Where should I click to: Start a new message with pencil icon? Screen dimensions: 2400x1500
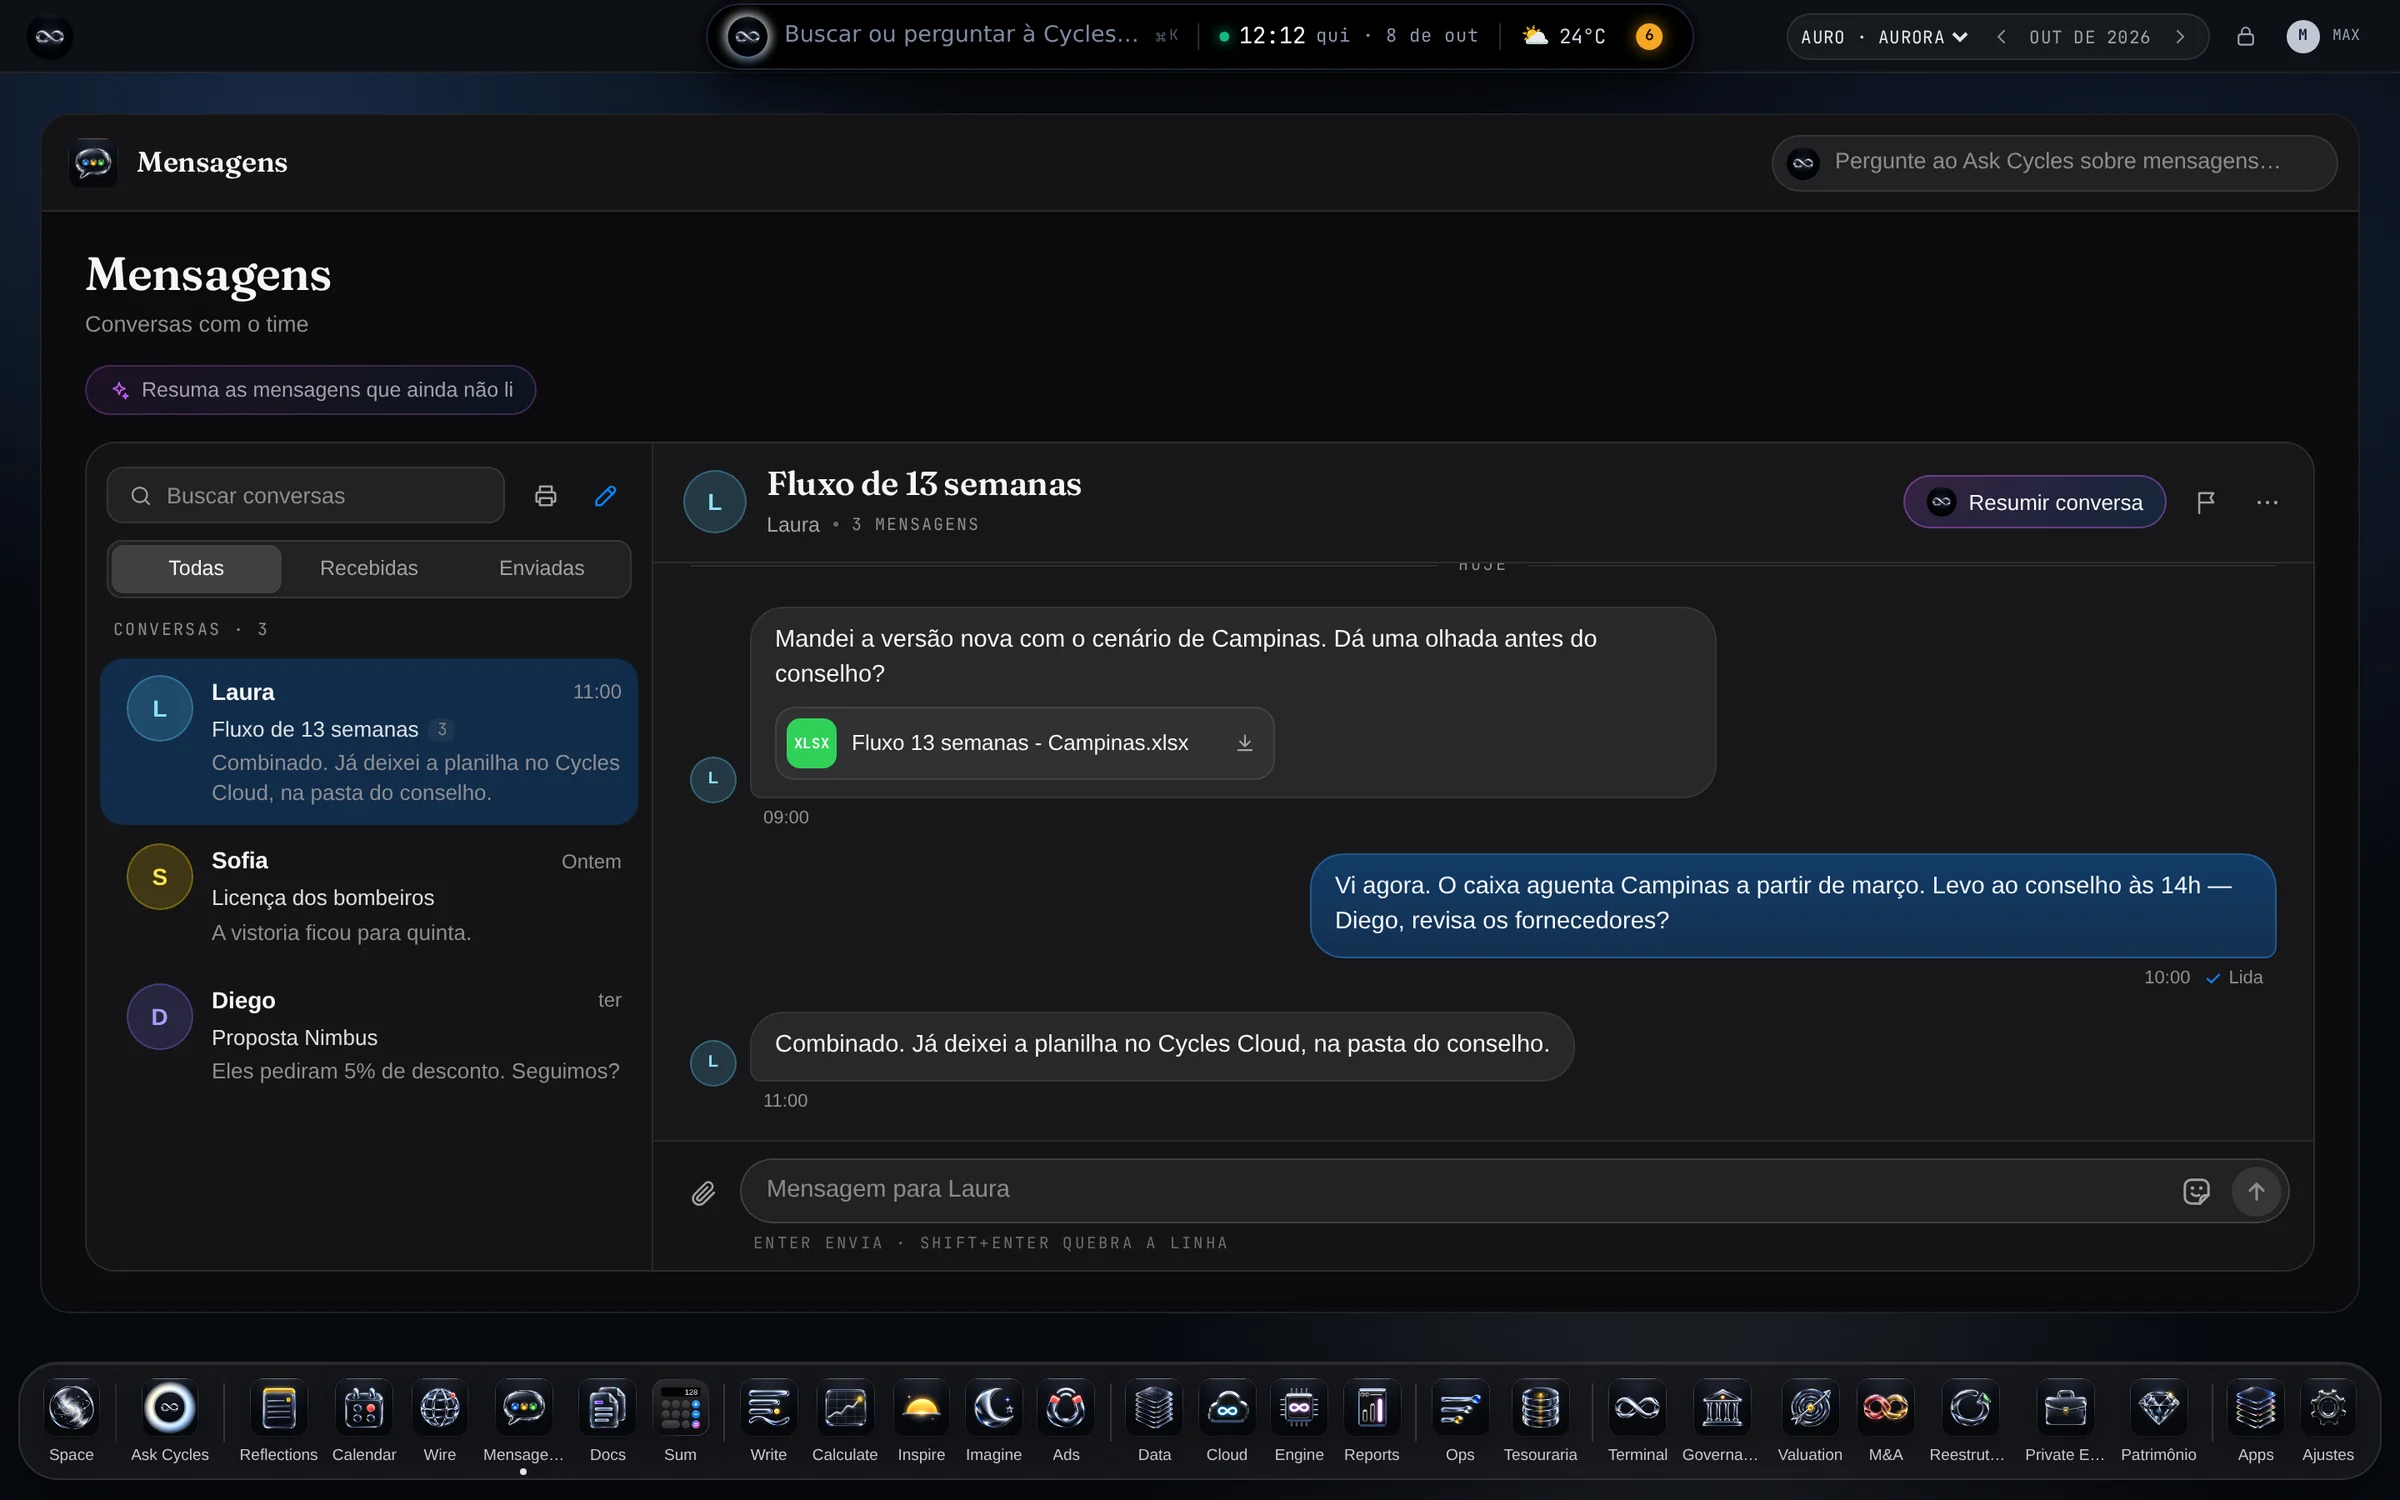[x=605, y=496]
